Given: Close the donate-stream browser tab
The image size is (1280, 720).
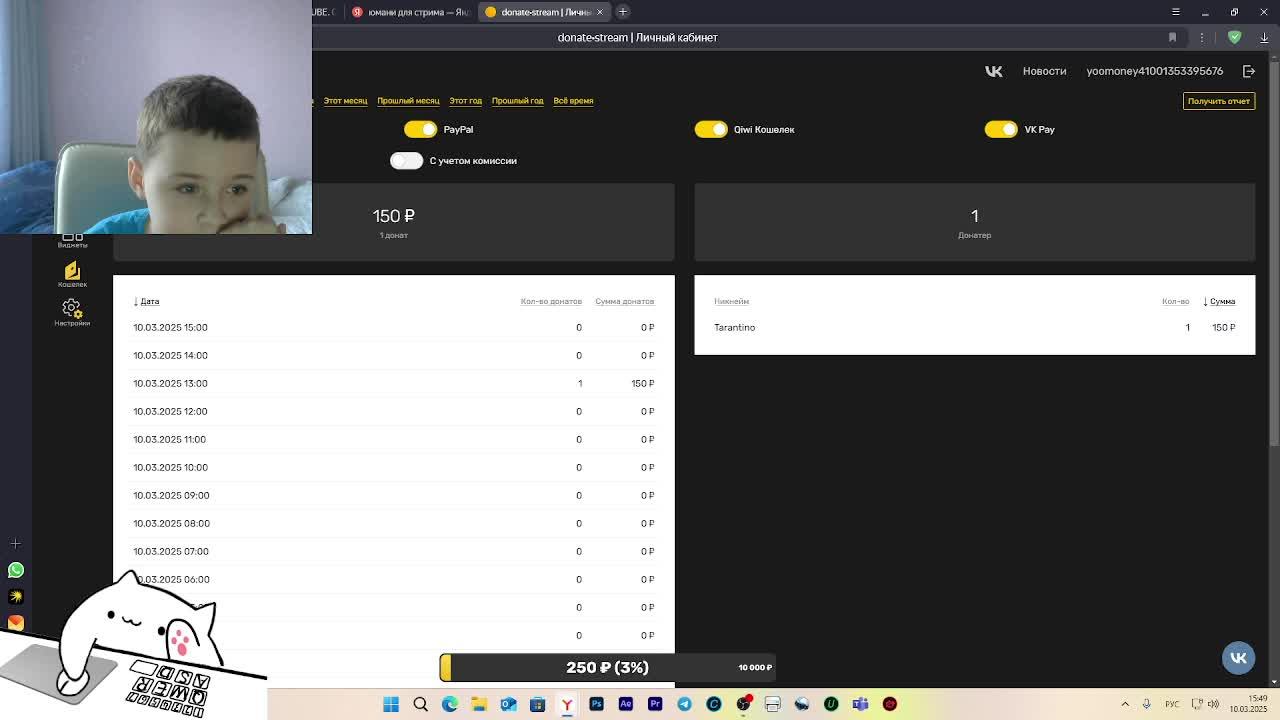Looking at the screenshot, I should point(600,12).
